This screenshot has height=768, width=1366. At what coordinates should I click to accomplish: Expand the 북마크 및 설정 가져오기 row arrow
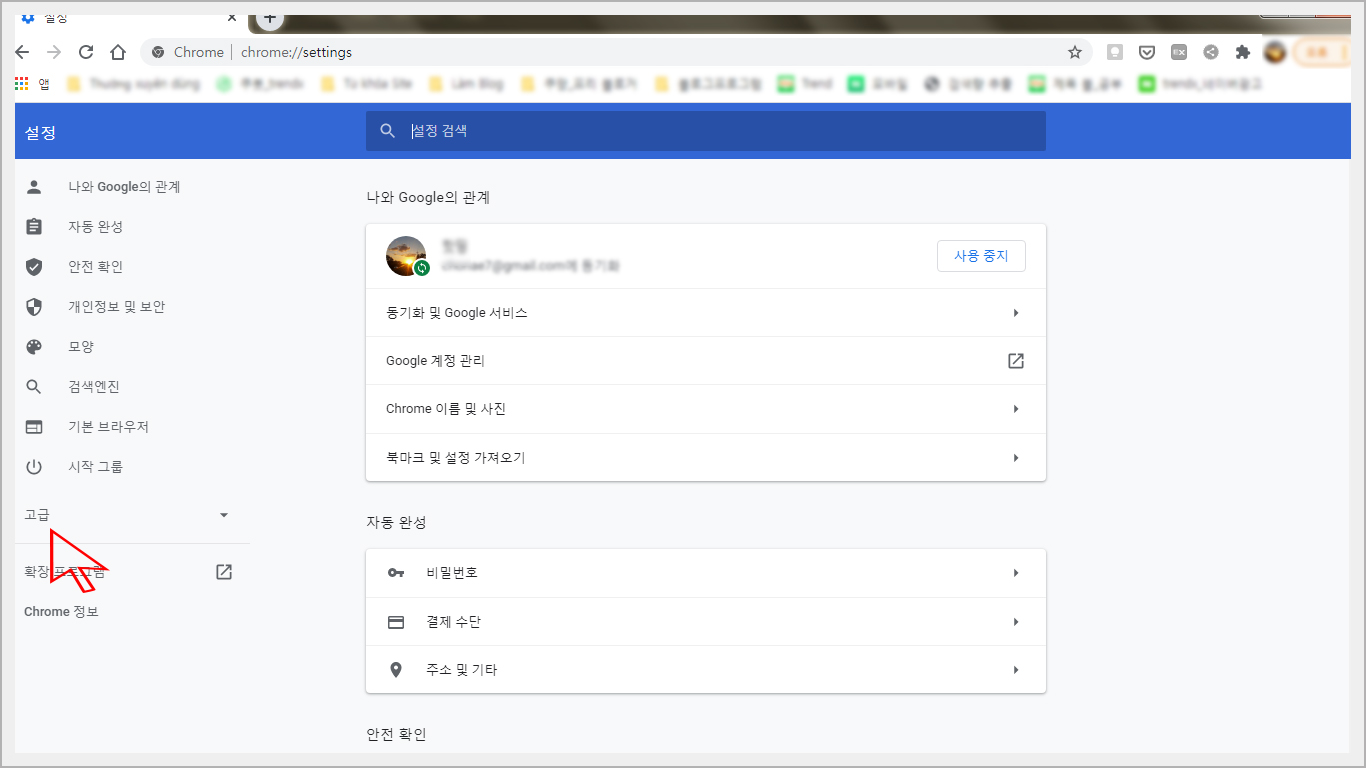click(1016, 458)
